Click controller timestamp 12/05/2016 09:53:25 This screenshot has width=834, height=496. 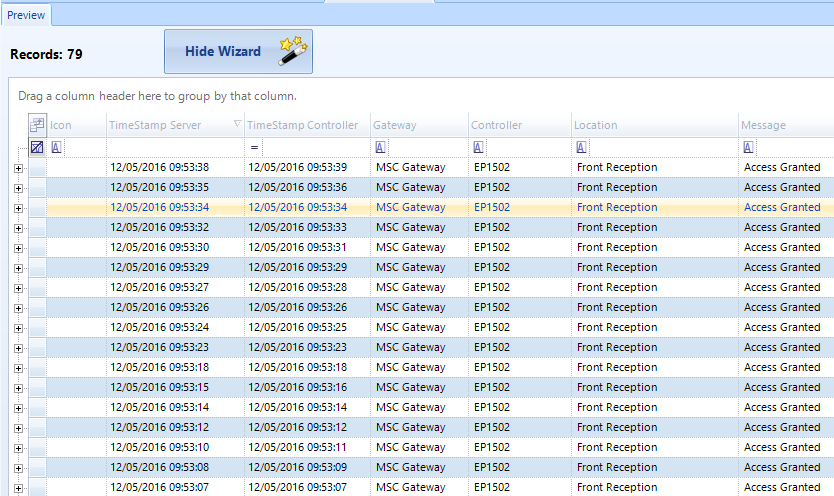coord(297,327)
